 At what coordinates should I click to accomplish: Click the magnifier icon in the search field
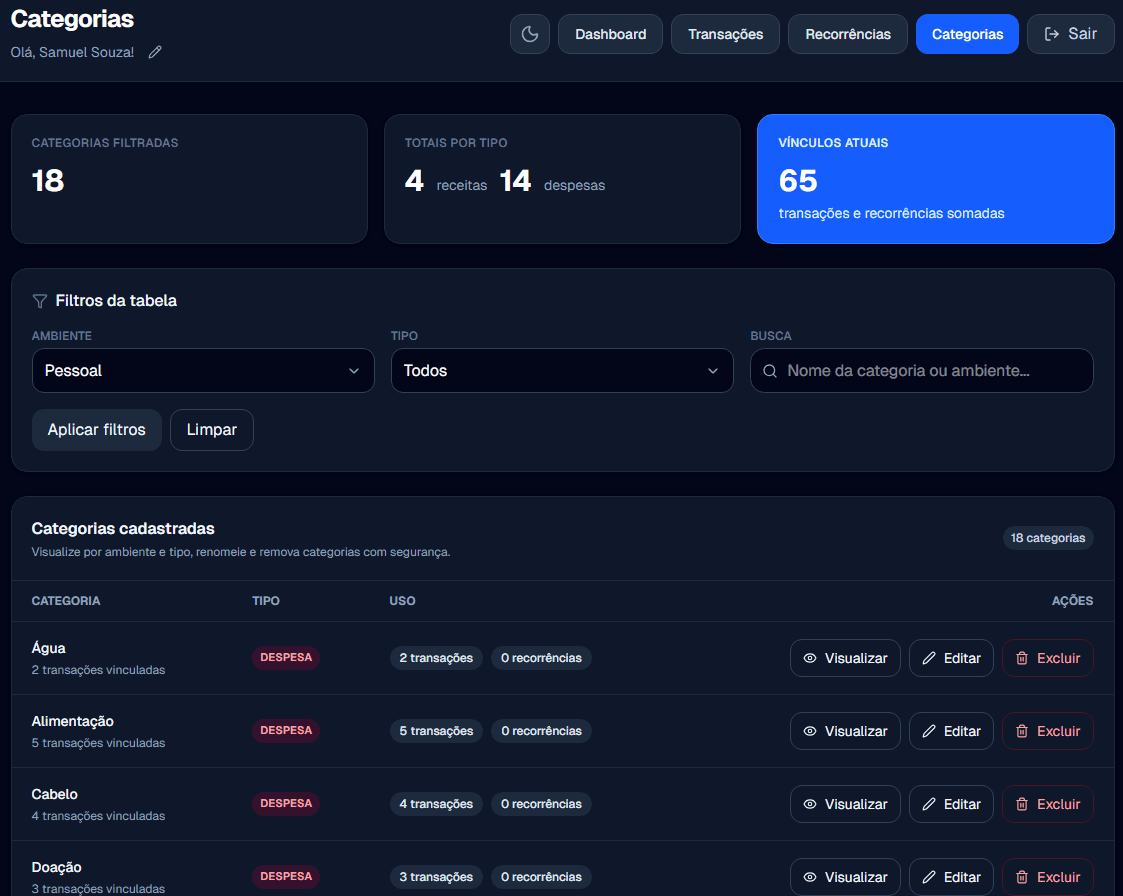click(770, 371)
